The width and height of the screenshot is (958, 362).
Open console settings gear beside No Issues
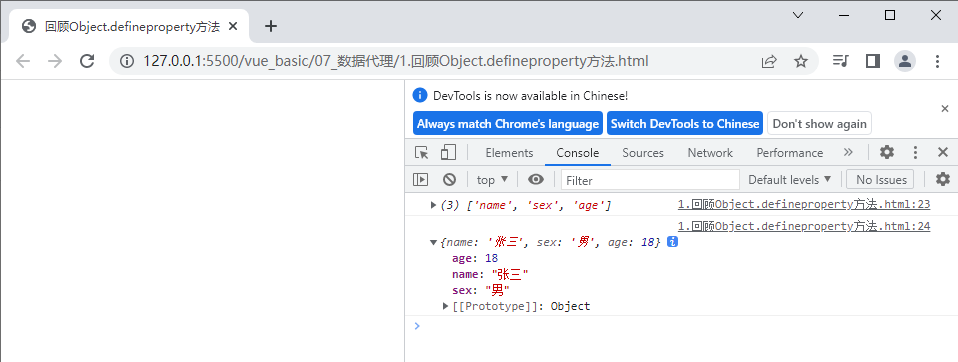943,179
